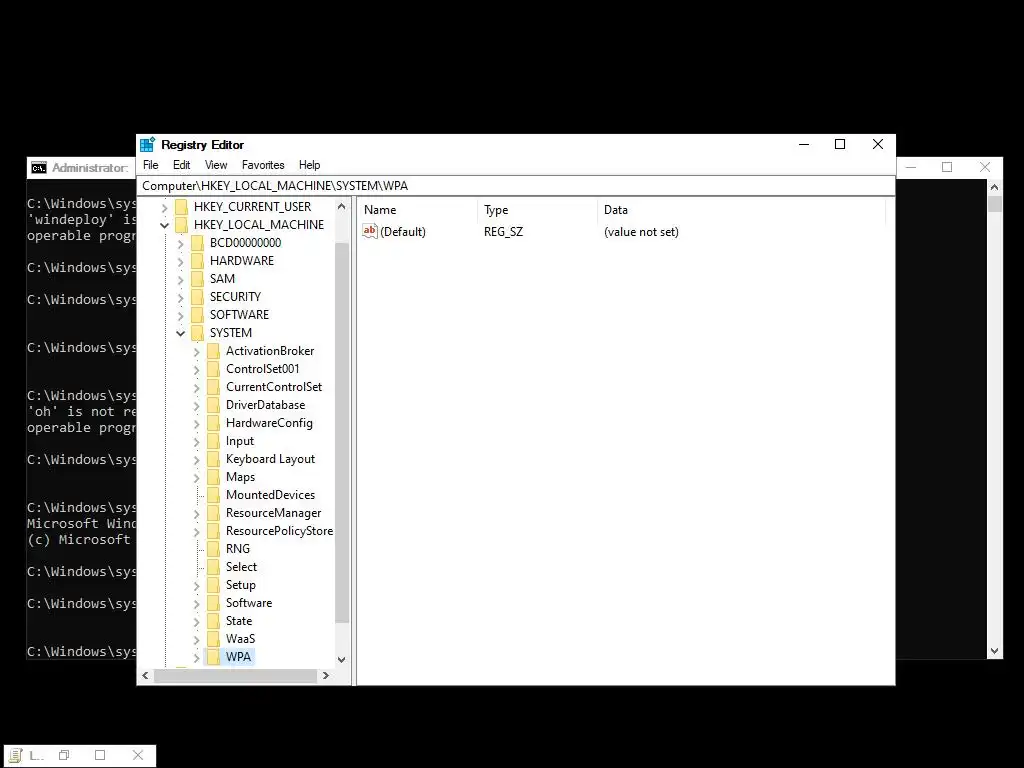
Task: Click the WPA folder icon
Action: point(214,656)
